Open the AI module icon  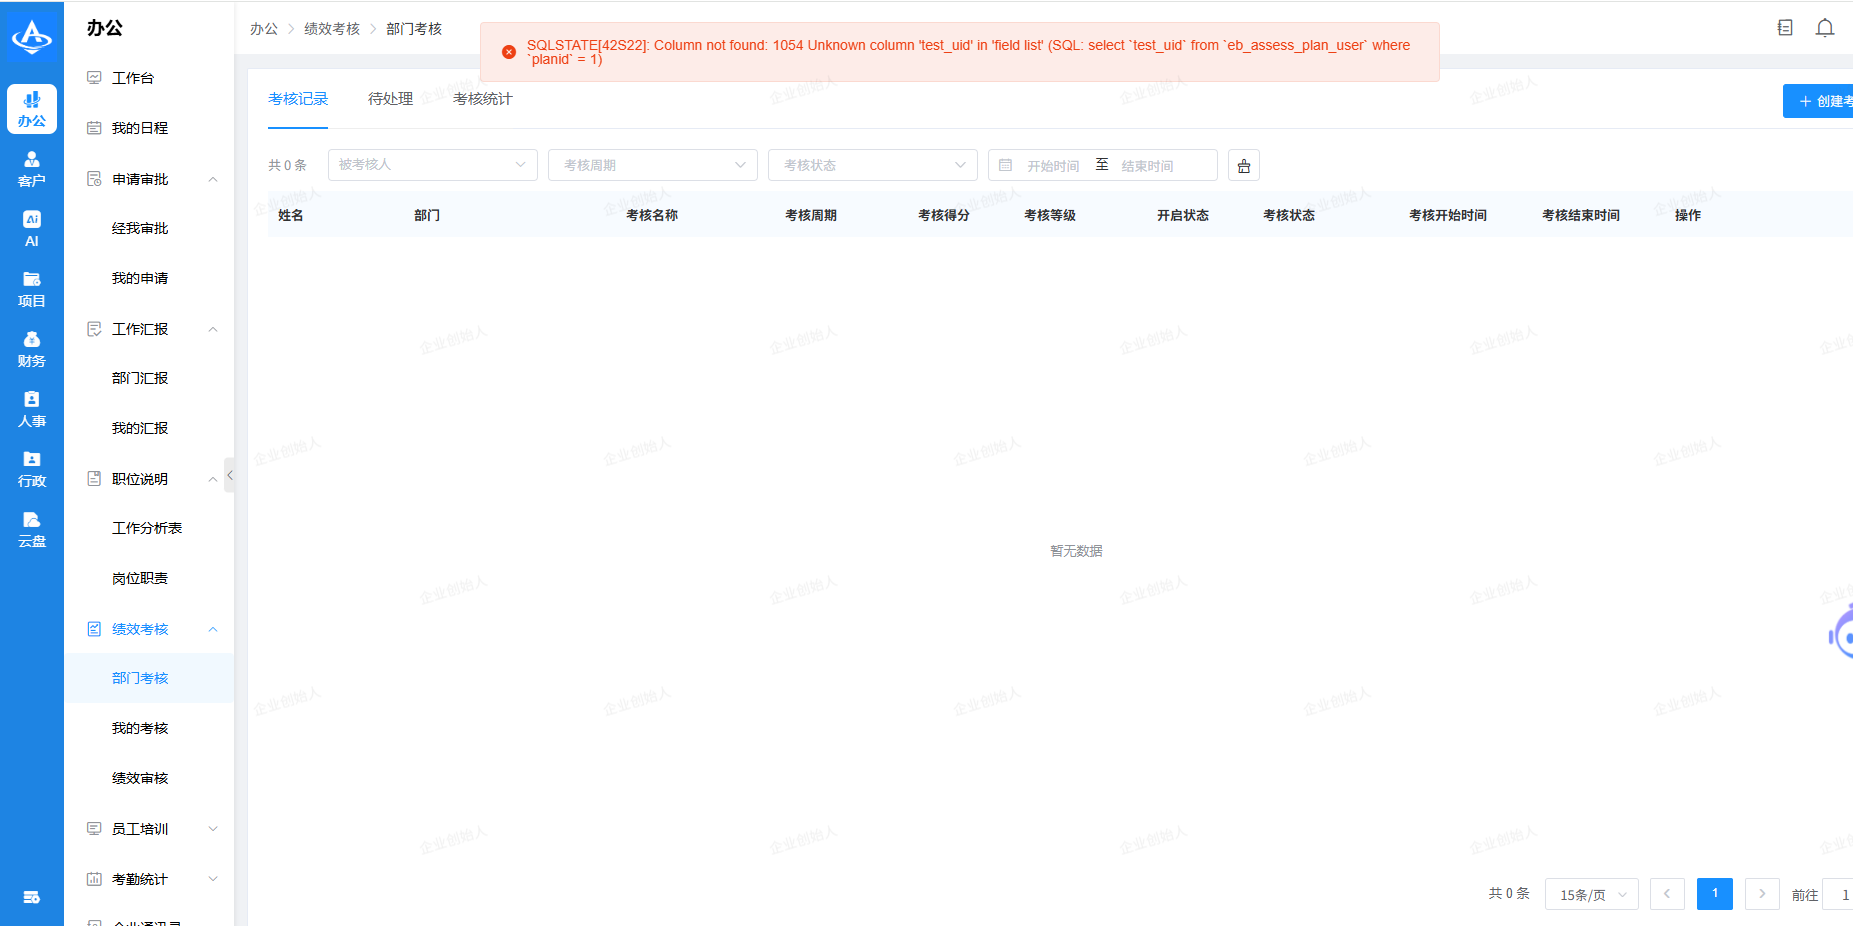pos(32,229)
